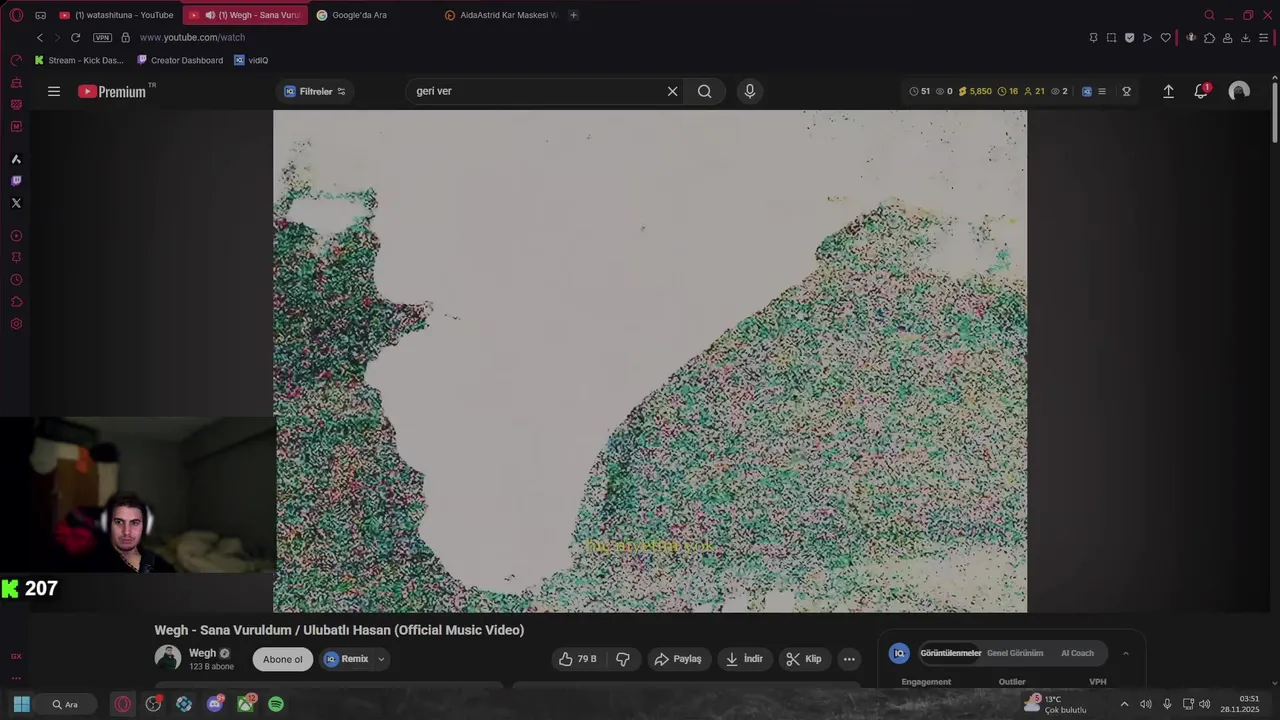Share the video via Paylaş button
This screenshot has width=1280, height=720.
click(678, 659)
